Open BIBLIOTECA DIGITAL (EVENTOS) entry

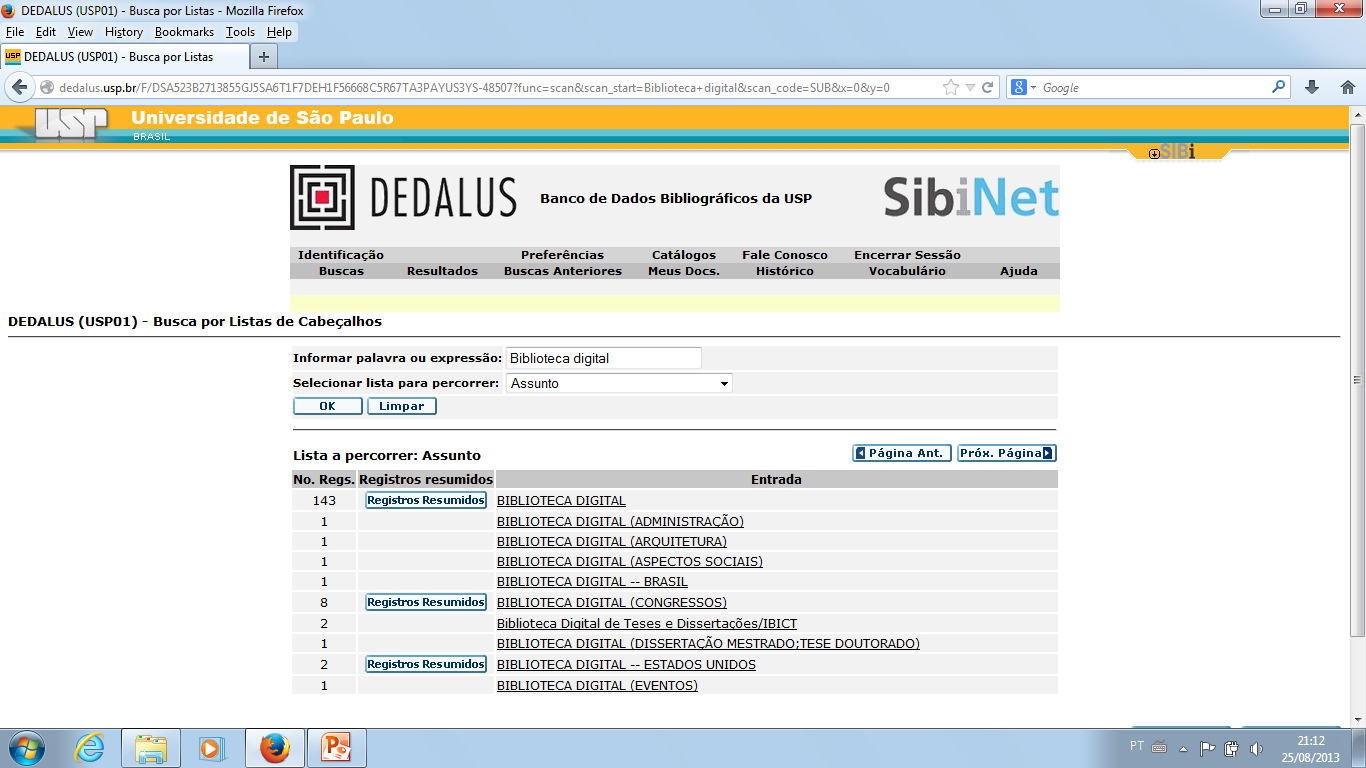pos(597,686)
